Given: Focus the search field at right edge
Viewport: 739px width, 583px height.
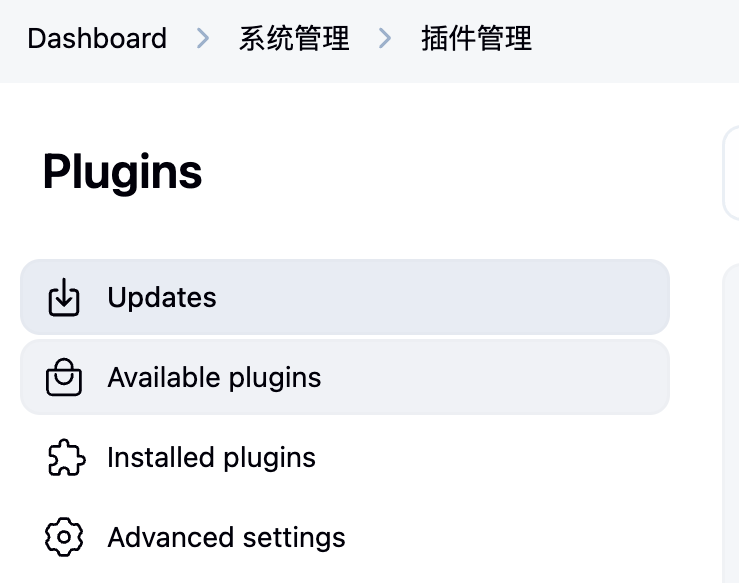Looking at the screenshot, I should click(731, 174).
